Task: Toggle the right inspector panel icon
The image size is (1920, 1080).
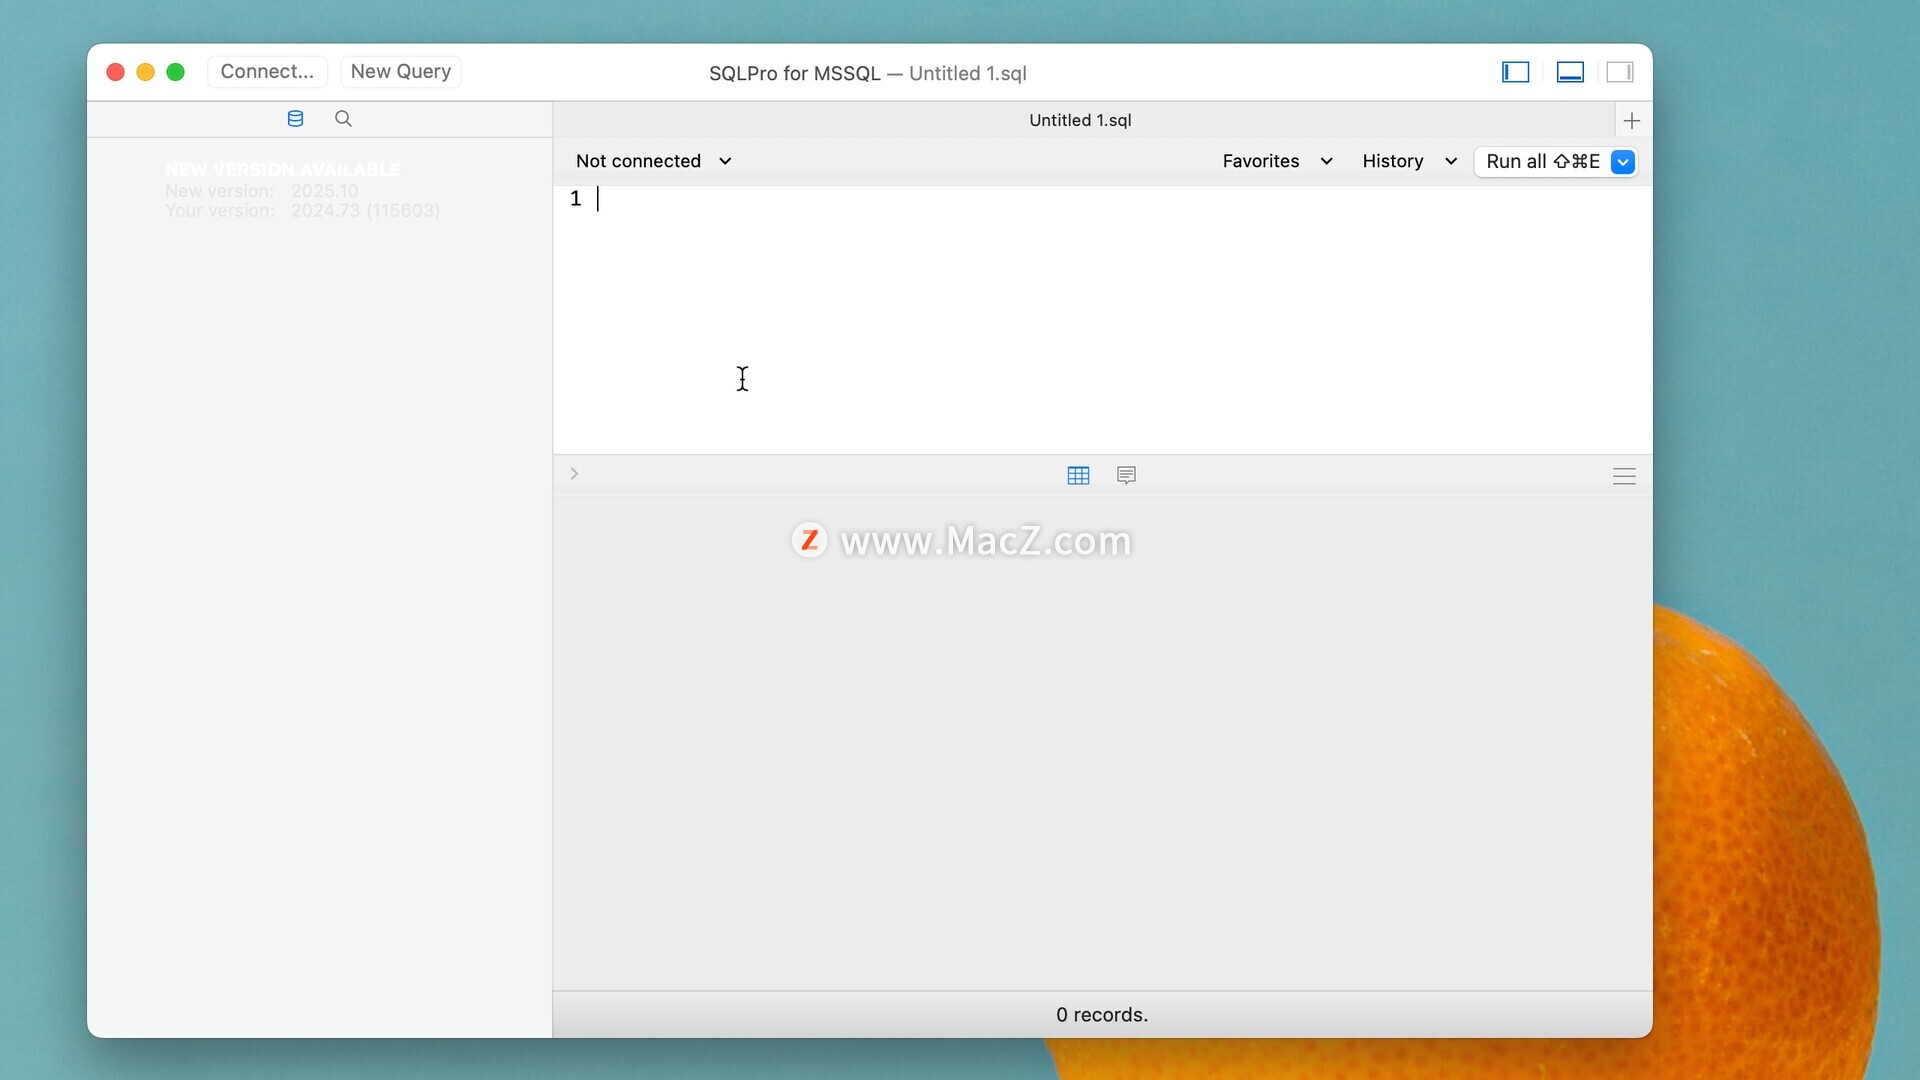Action: [x=1620, y=72]
